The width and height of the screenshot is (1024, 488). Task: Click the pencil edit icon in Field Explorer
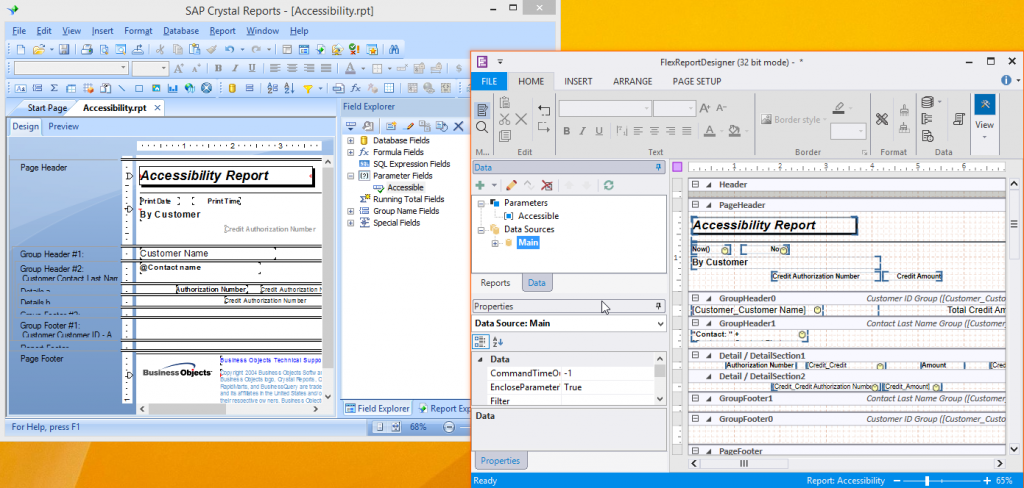pos(410,126)
